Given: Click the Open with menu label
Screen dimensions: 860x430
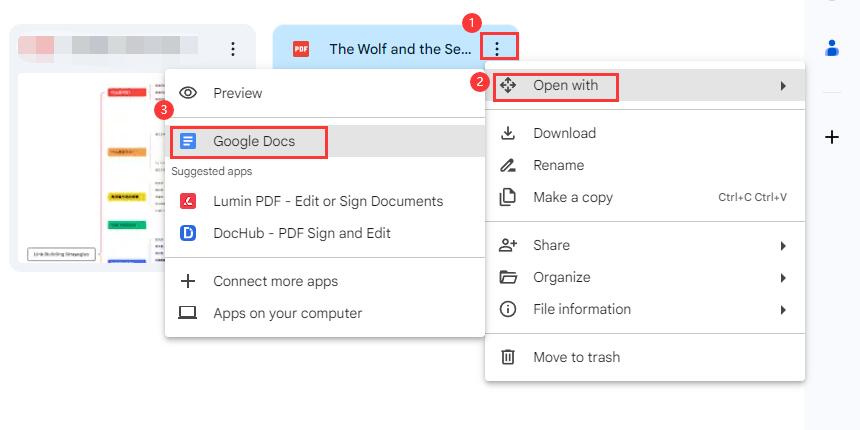Looking at the screenshot, I should point(565,85).
